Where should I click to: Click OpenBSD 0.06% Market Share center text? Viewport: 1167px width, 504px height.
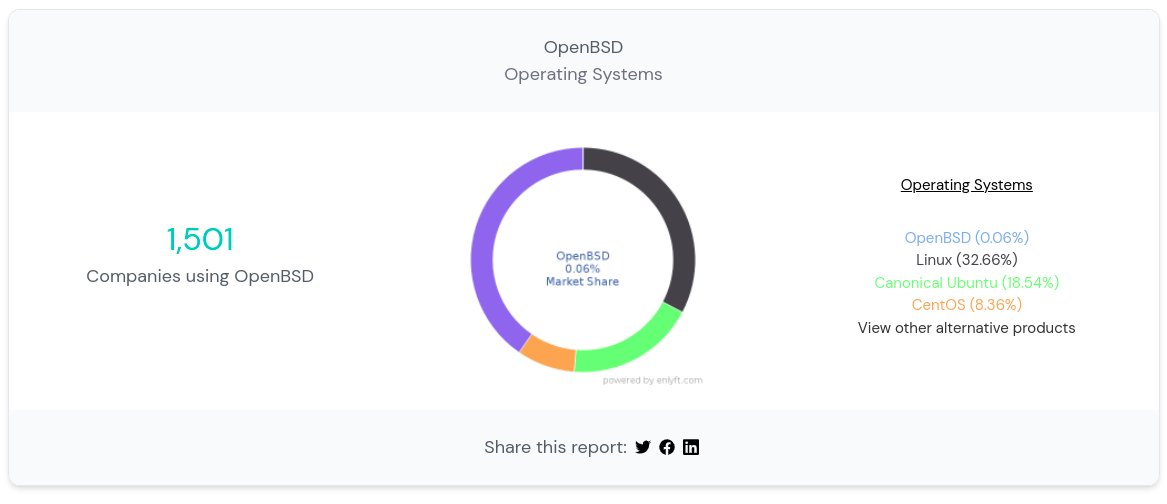[583, 268]
